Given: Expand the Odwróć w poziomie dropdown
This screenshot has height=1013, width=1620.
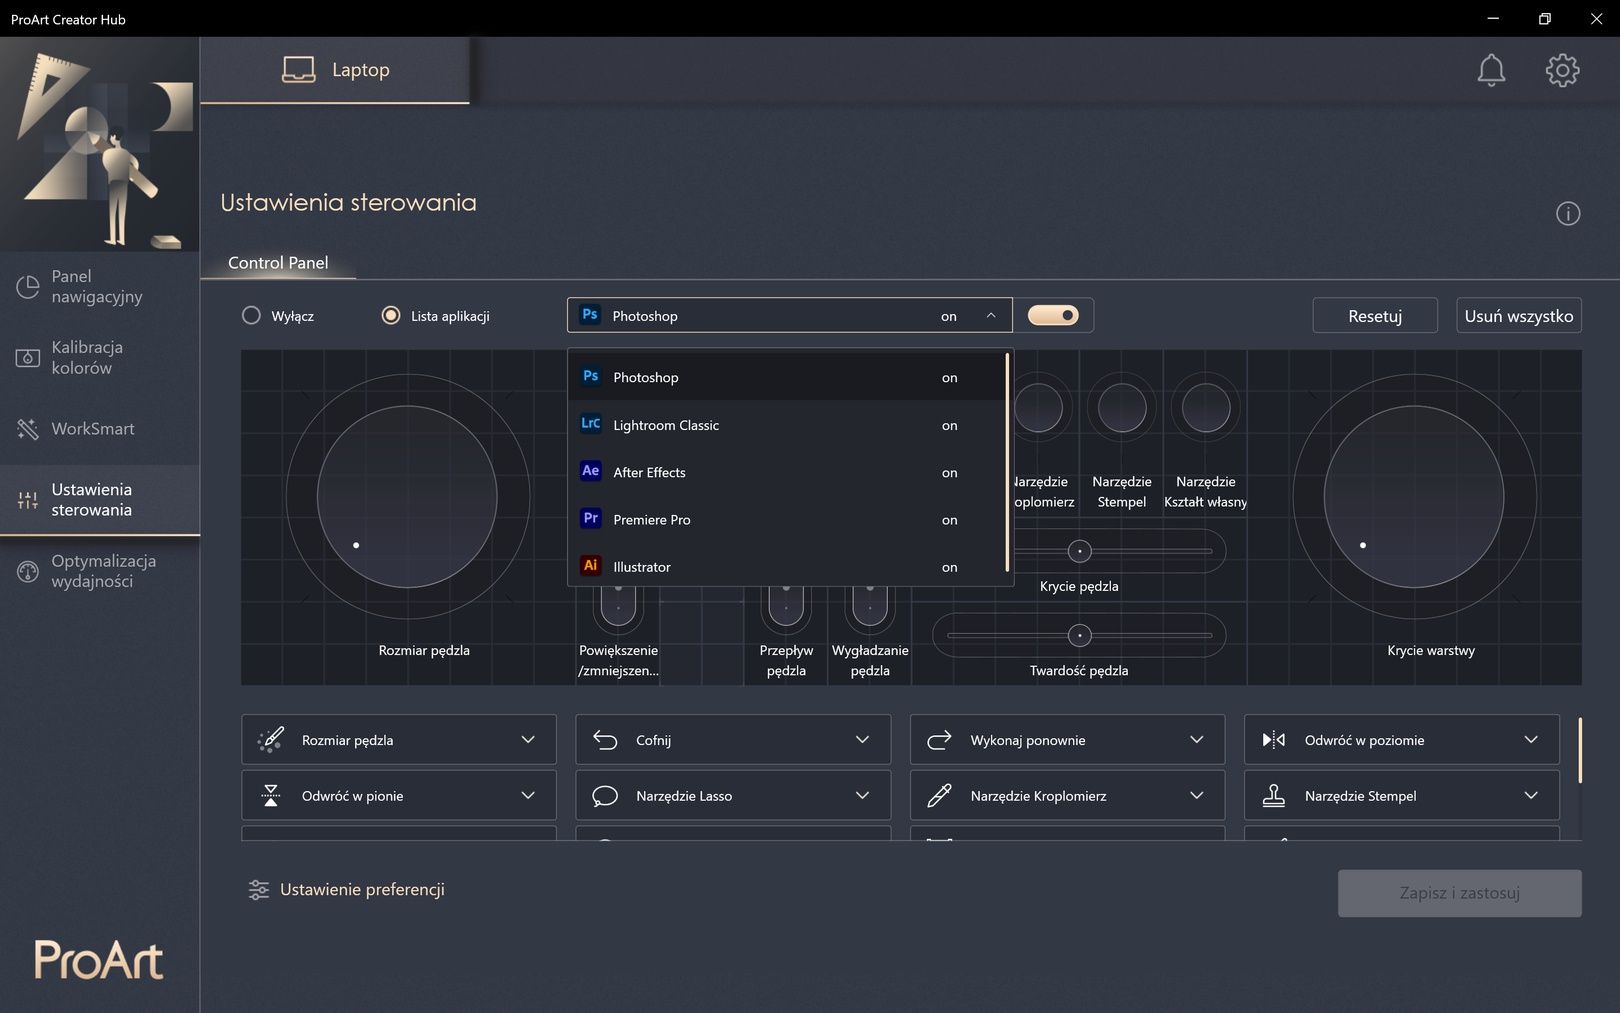Looking at the screenshot, I should [1531, 740].
